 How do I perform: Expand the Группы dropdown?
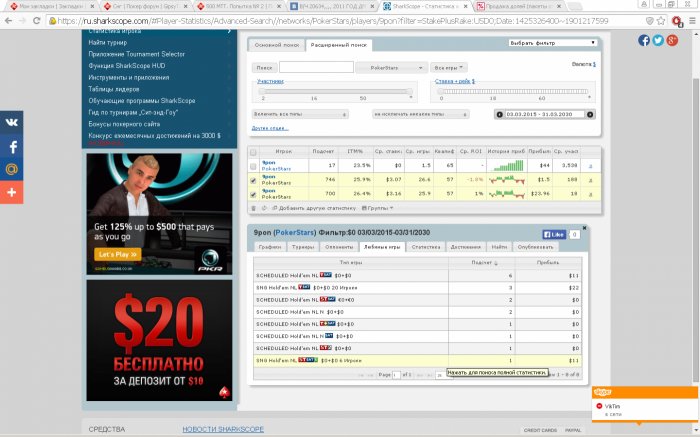(x=377, y=208)
